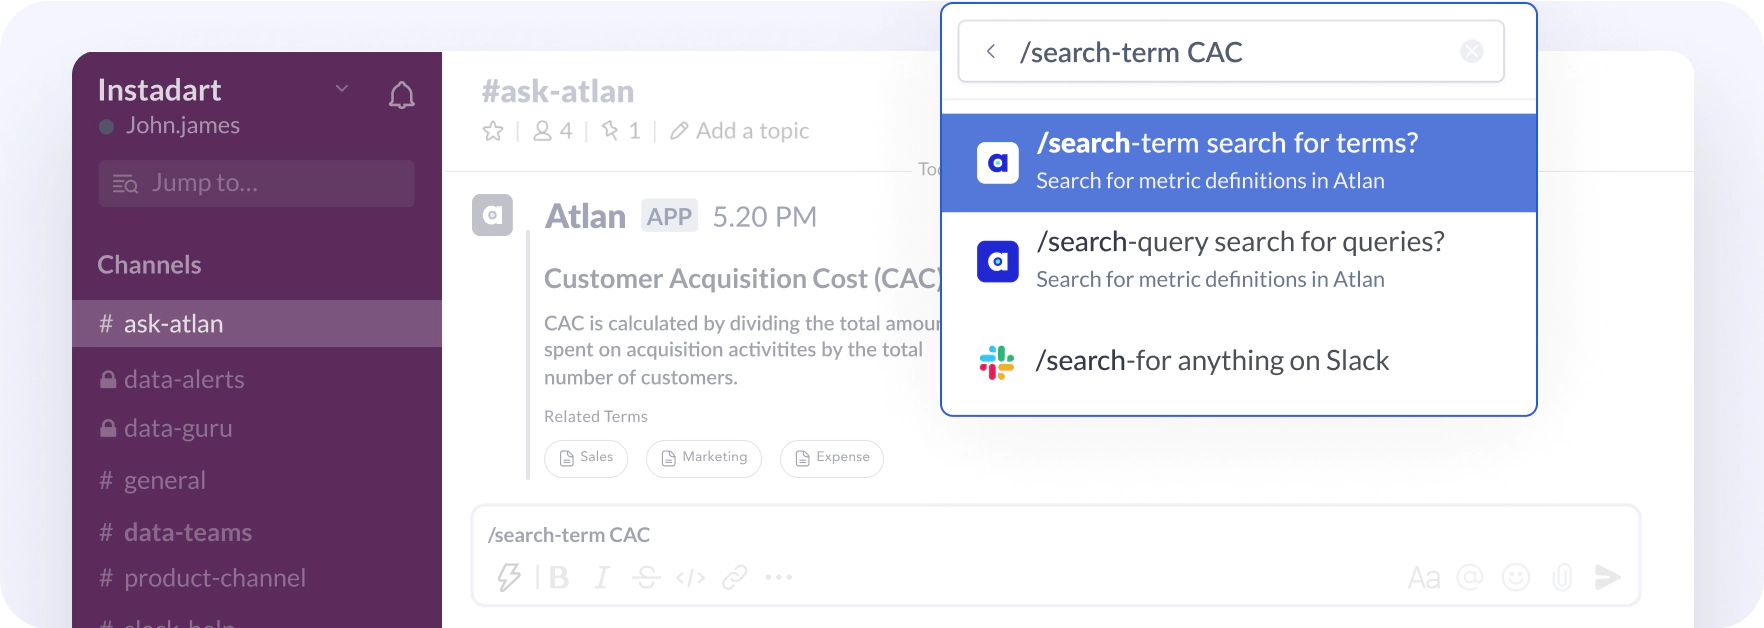Go back using search chevron

point(990,51)
